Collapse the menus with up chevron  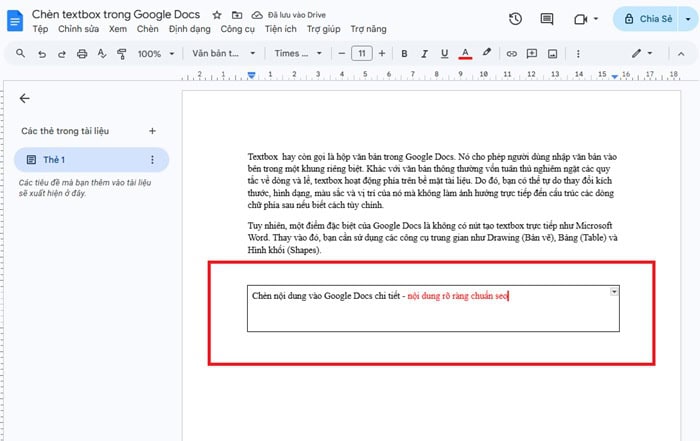tap(681, 54)
